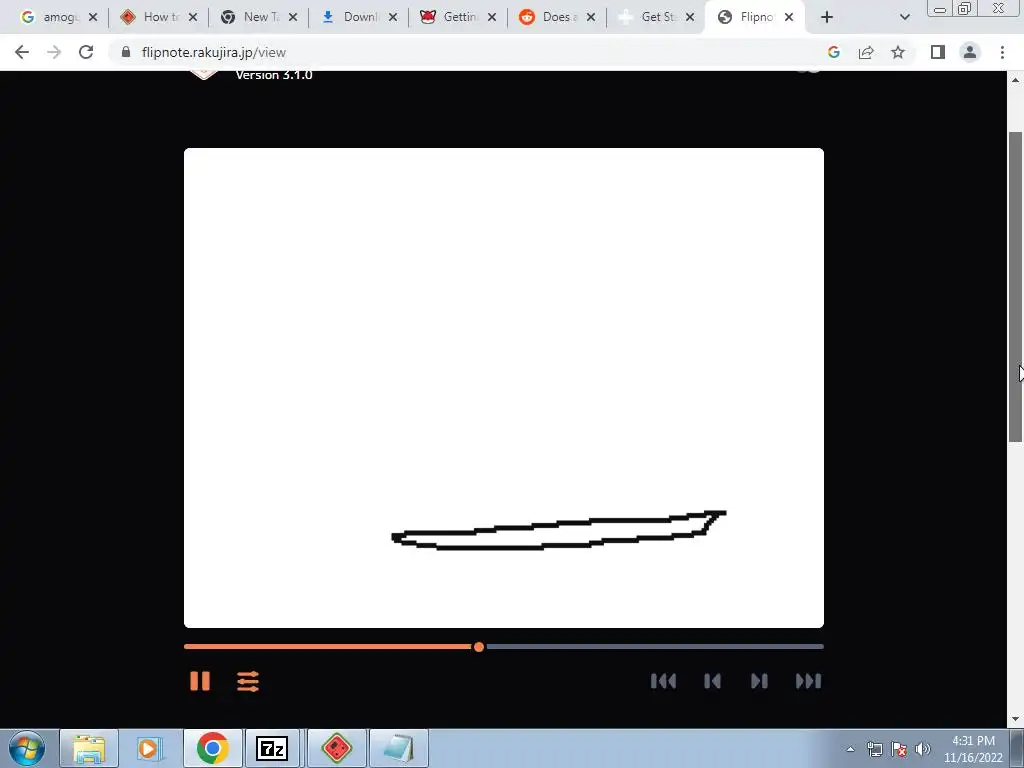Click the address bar URL flipnote.rakujira.jp/view
Screen dimensions: 1024x768
click(214, 52)
